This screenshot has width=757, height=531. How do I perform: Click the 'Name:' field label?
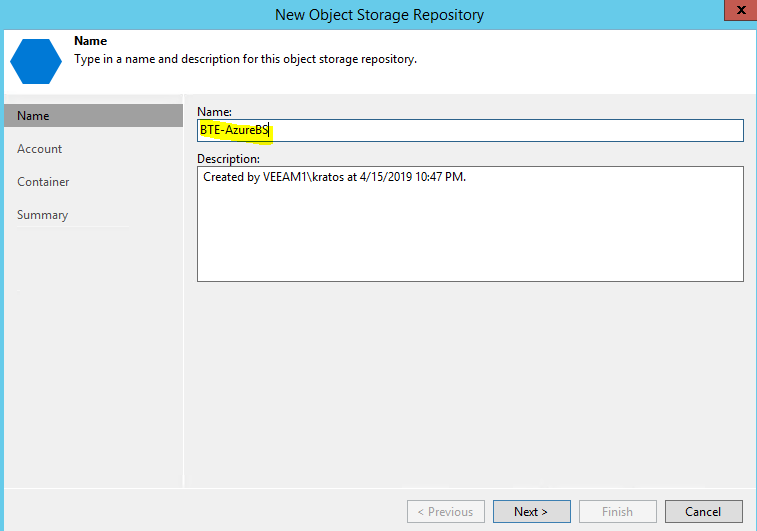214,112
